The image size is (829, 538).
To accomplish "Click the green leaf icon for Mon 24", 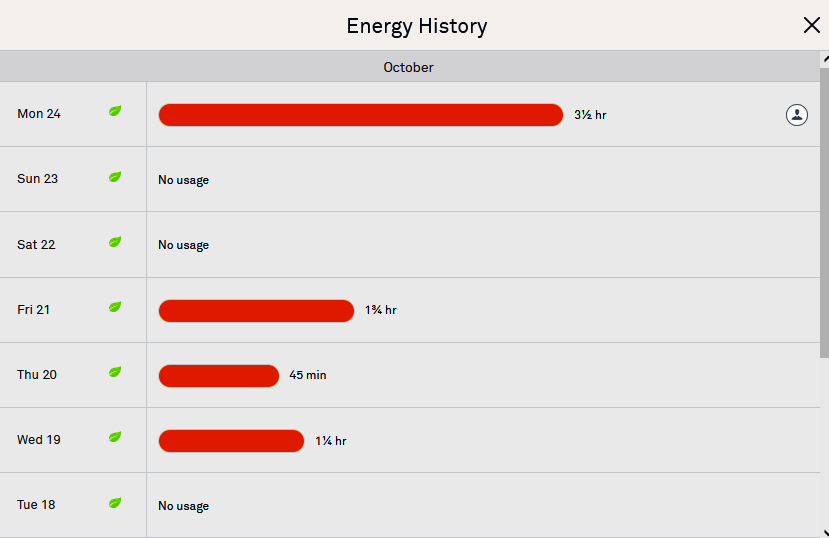I will coord(115,111).
